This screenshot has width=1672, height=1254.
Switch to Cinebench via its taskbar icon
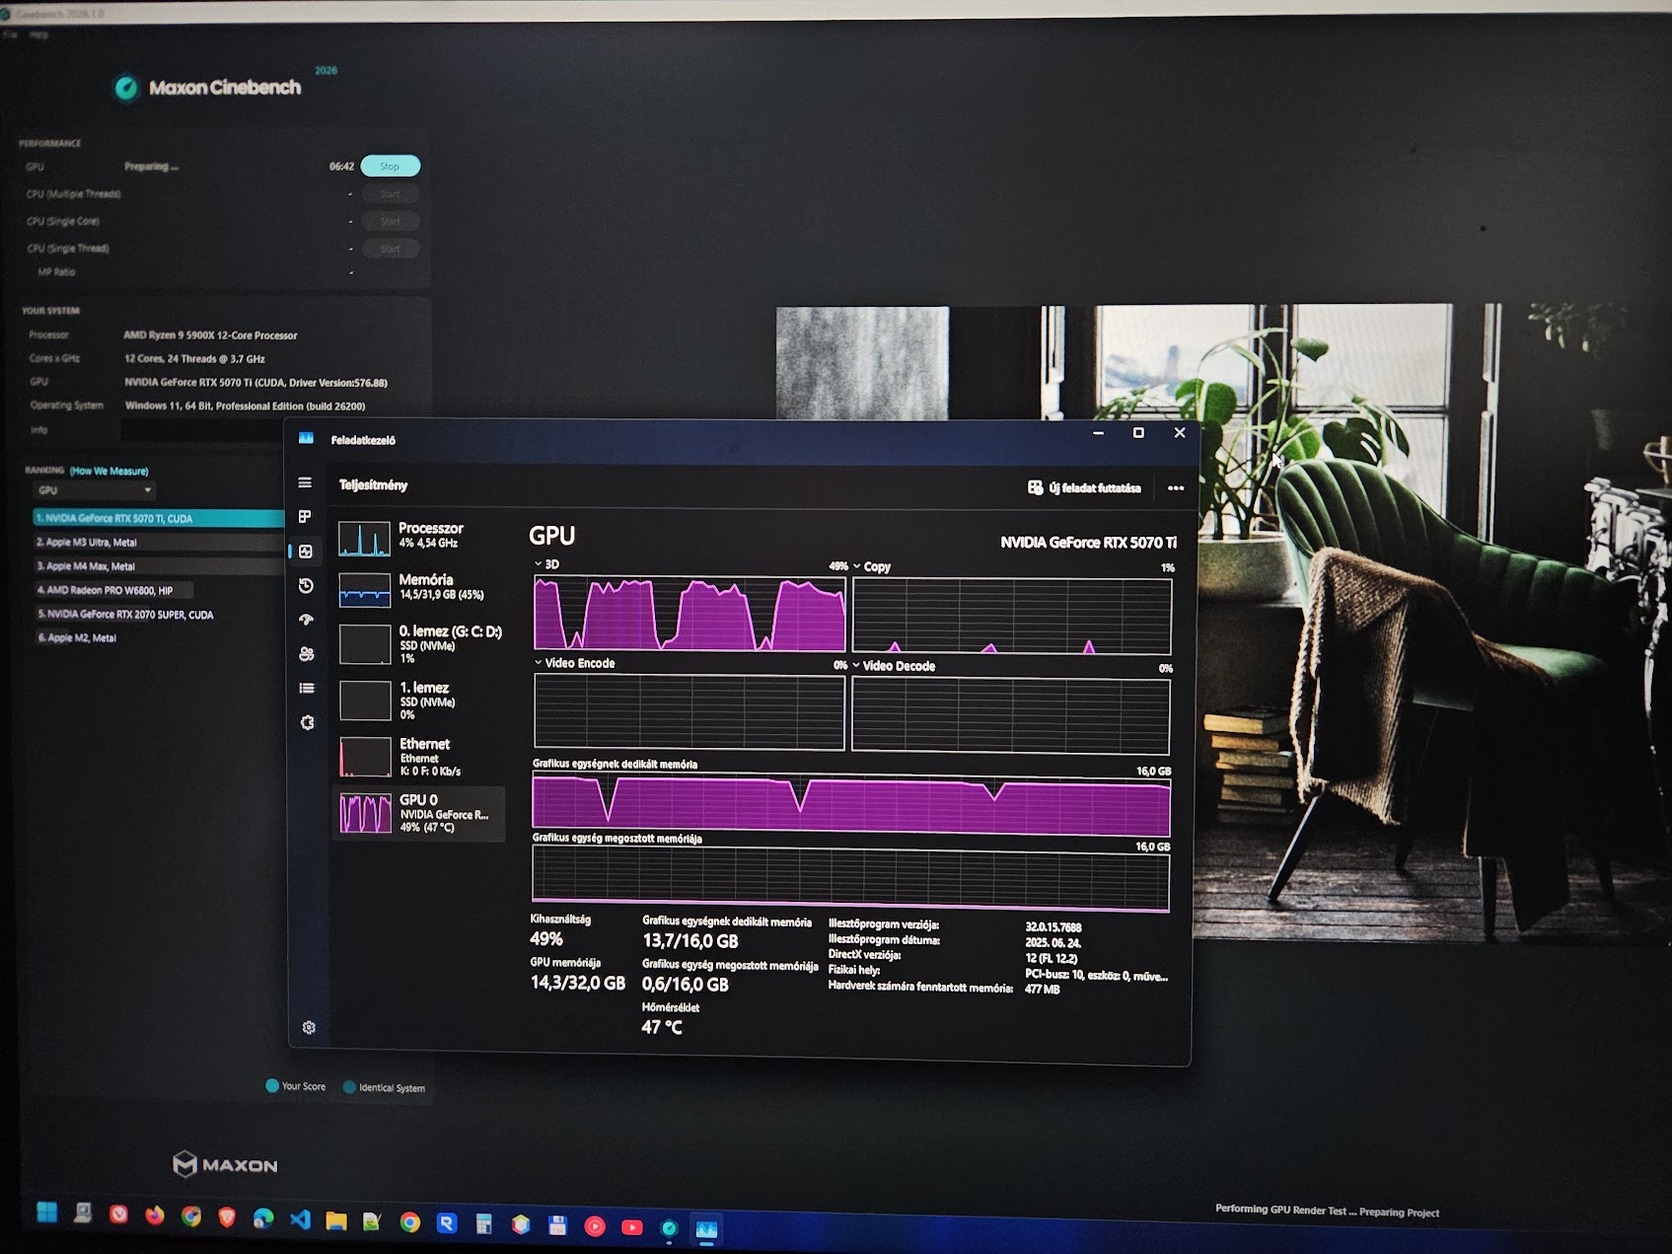[x=669, y=1228]
